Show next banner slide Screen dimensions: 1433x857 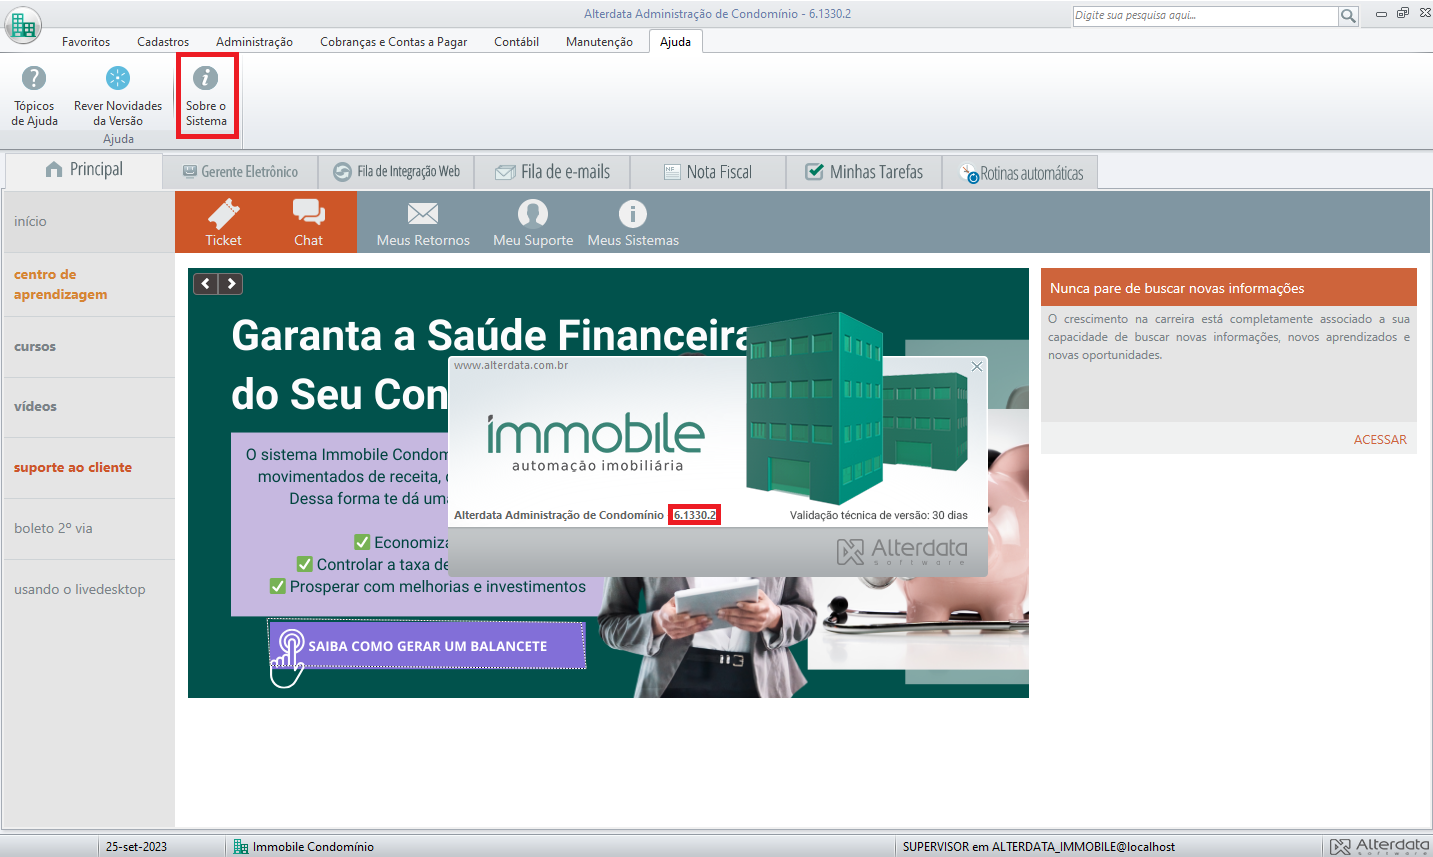tap(231, 284)
